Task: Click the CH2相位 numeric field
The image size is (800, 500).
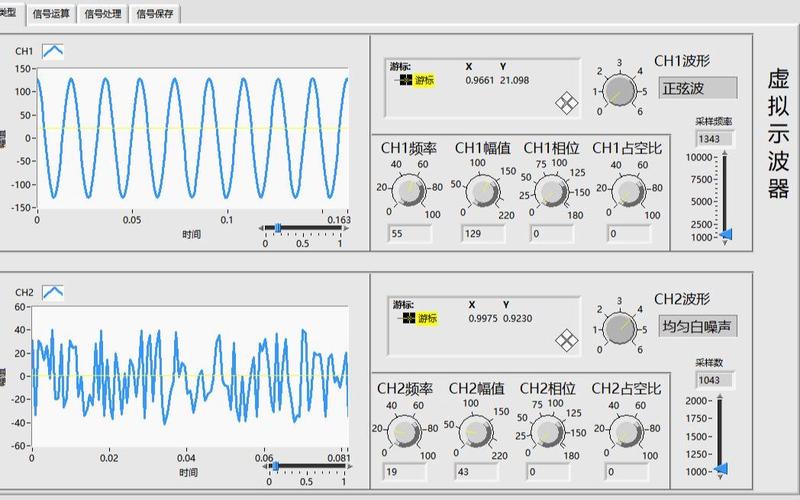Action: [548, 472]
